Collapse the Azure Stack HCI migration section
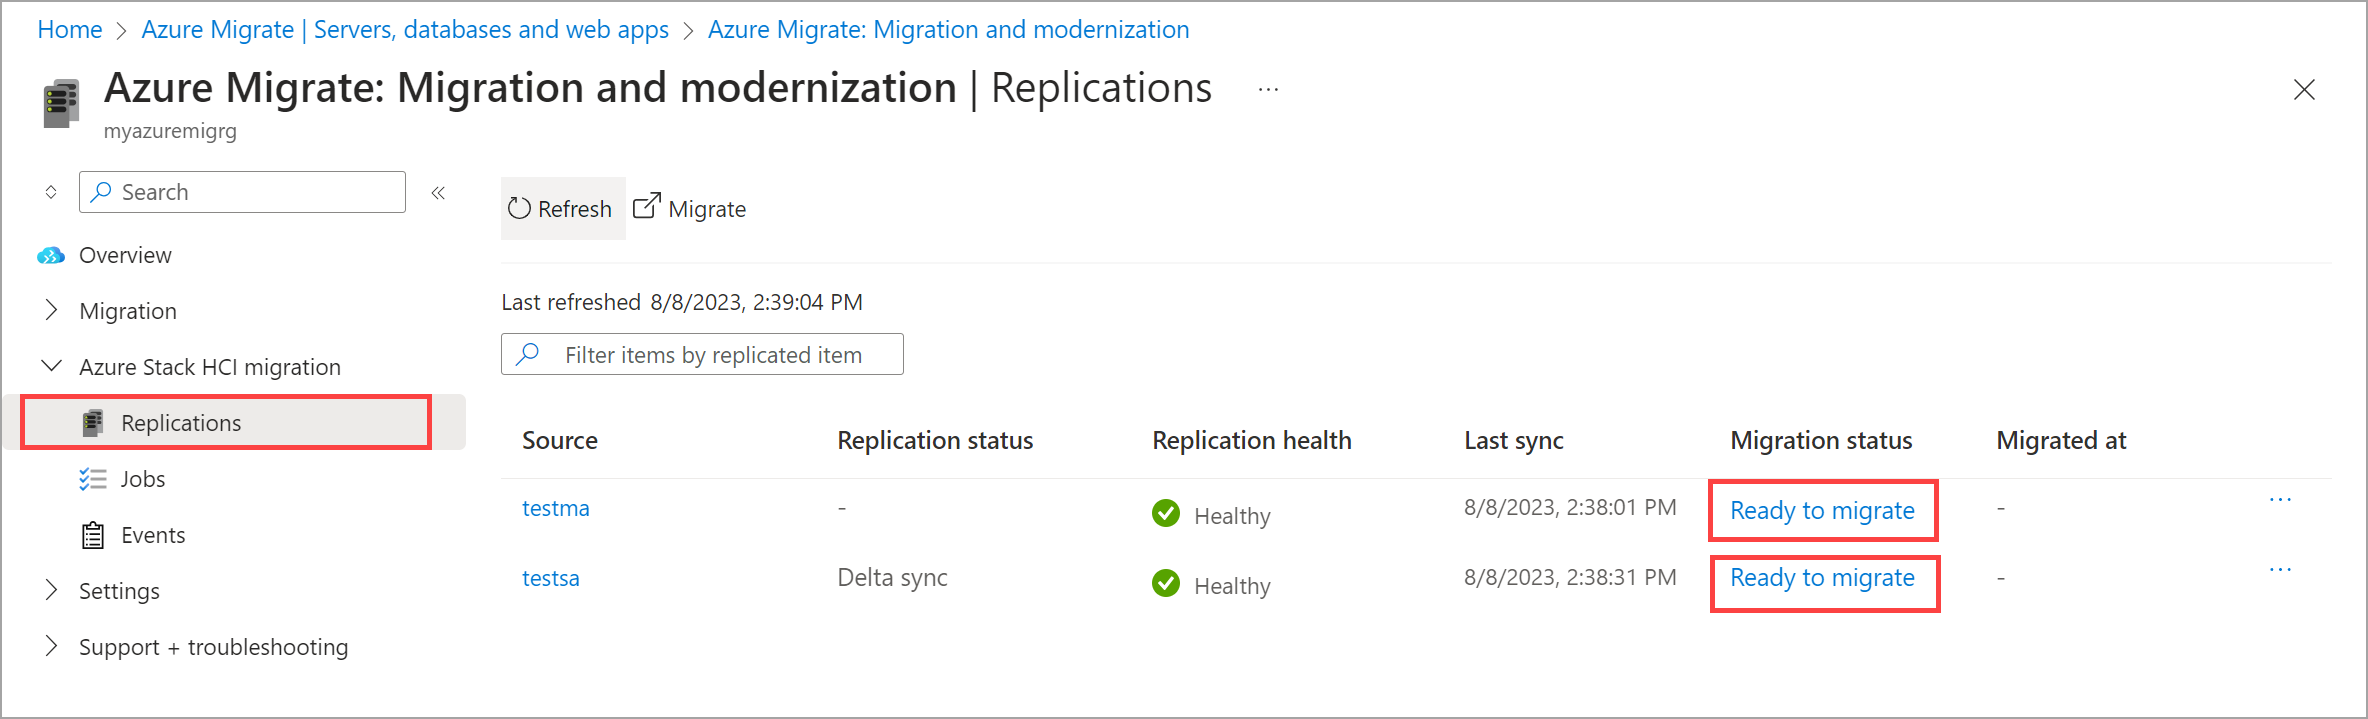The image size is (2368, 719). (x=51, y=366)
